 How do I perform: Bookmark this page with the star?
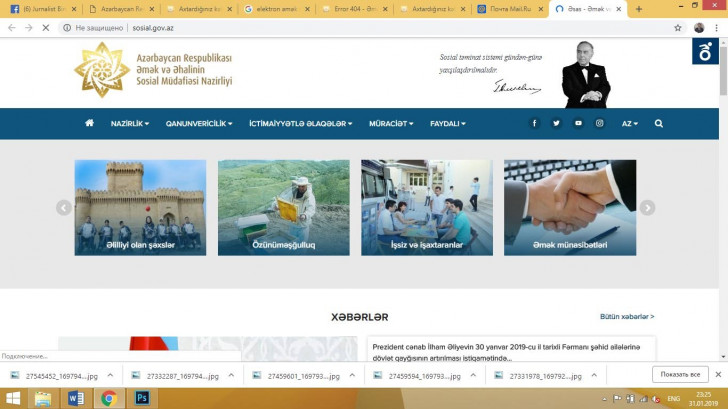point(678,28)
